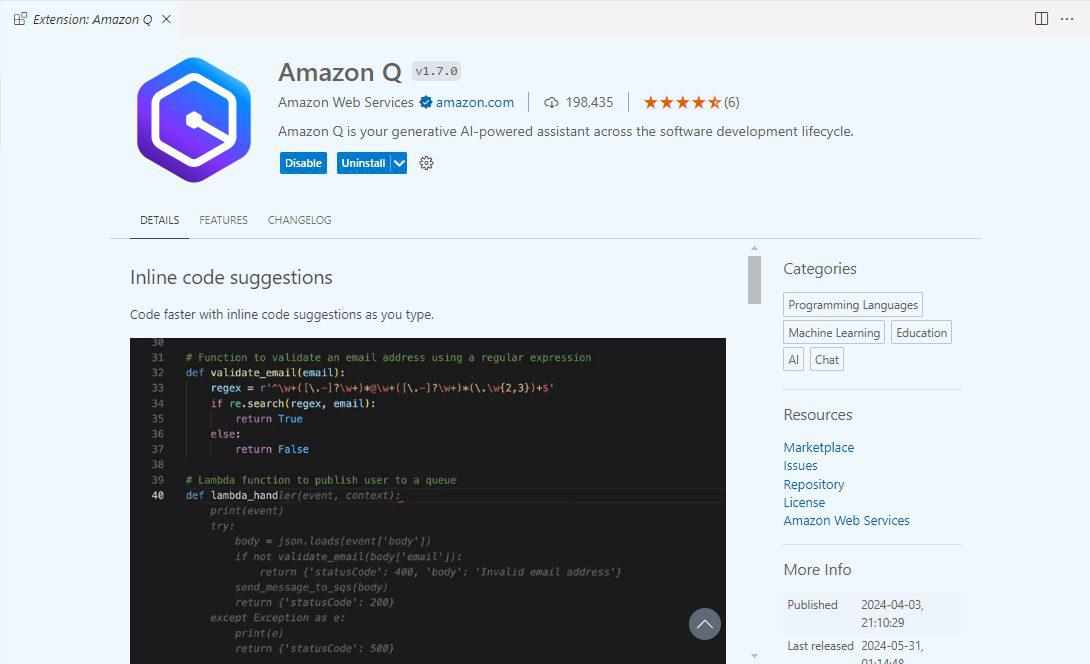Open the Issues resource link

[800, 465]
